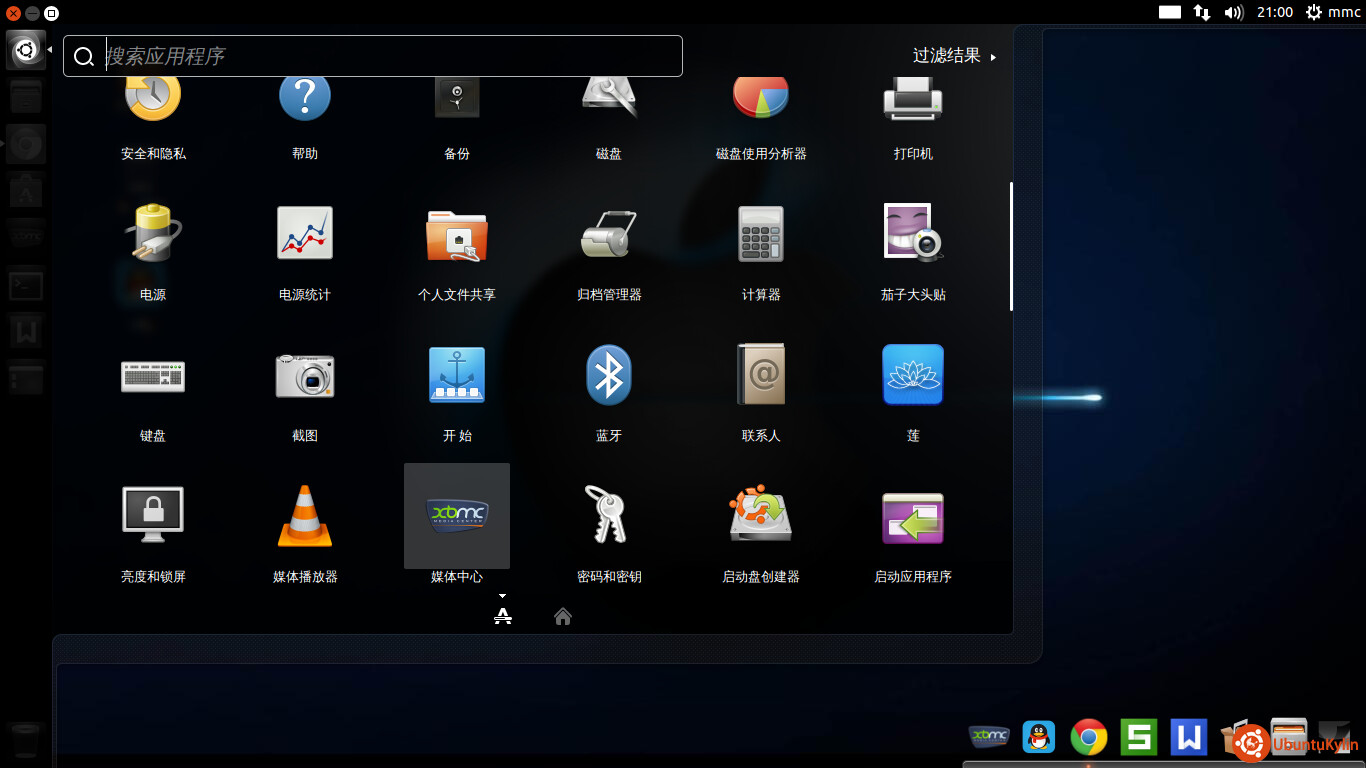
Task: Switch to the applications lens tab
Action: pos(503,616)
